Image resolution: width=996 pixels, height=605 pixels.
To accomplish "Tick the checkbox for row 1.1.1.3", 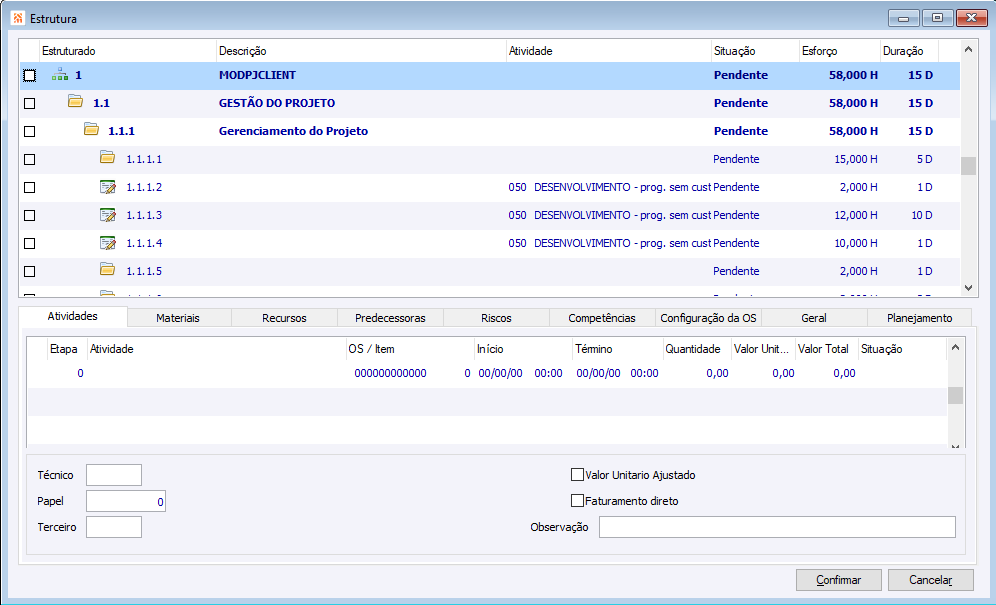I will pos(29,215).
